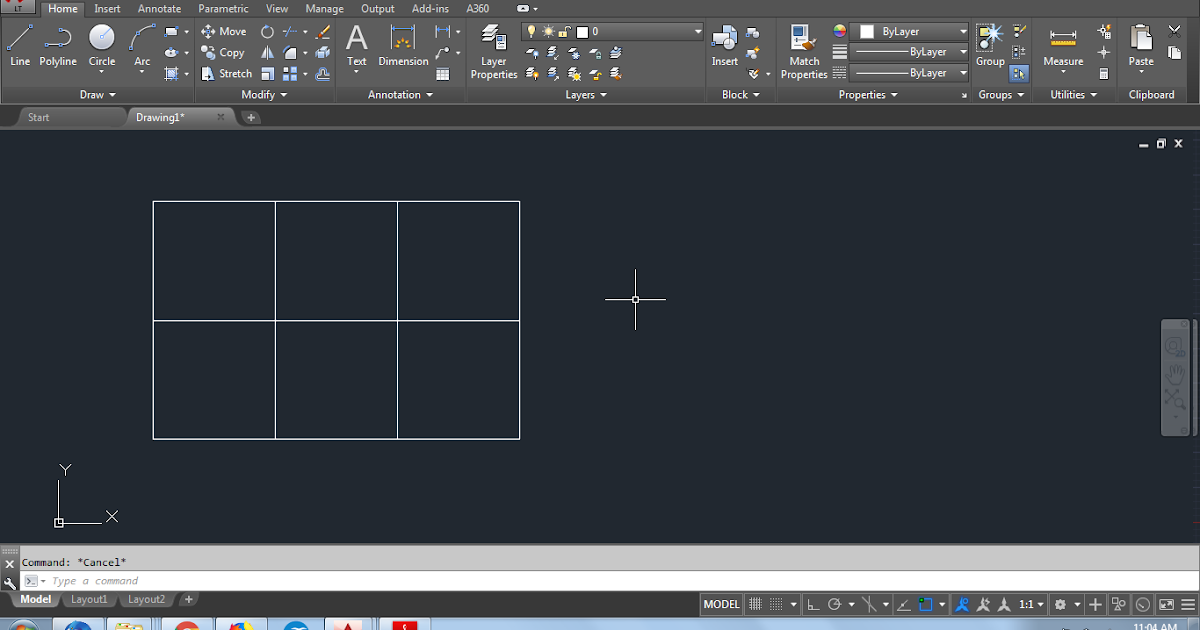Click the Move tool in Modify panel
Viewport: 1200px width, 630px height.
point(224,31)
